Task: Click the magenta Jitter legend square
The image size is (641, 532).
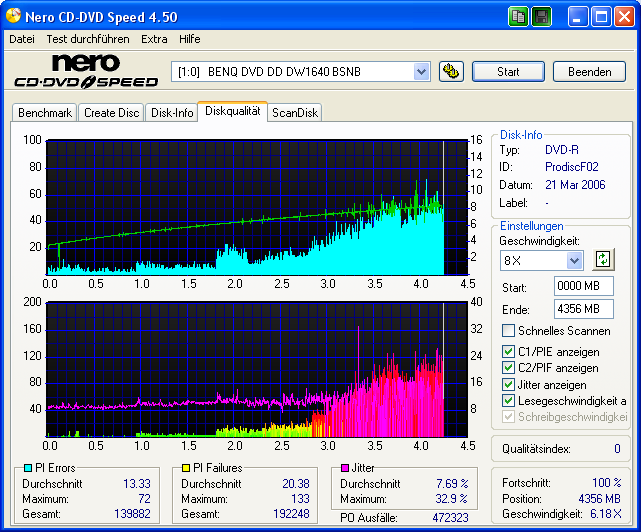Action: tap(345, 468)
